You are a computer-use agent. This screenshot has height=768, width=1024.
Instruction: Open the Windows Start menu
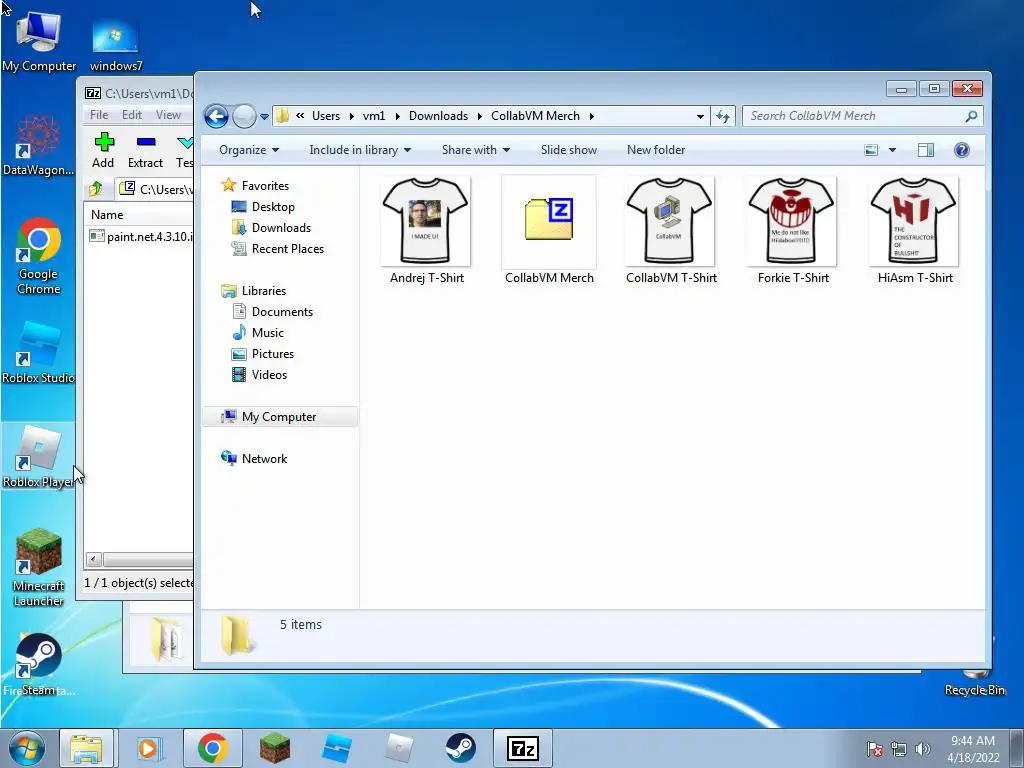pyautogui.click(x=27, y=748)
